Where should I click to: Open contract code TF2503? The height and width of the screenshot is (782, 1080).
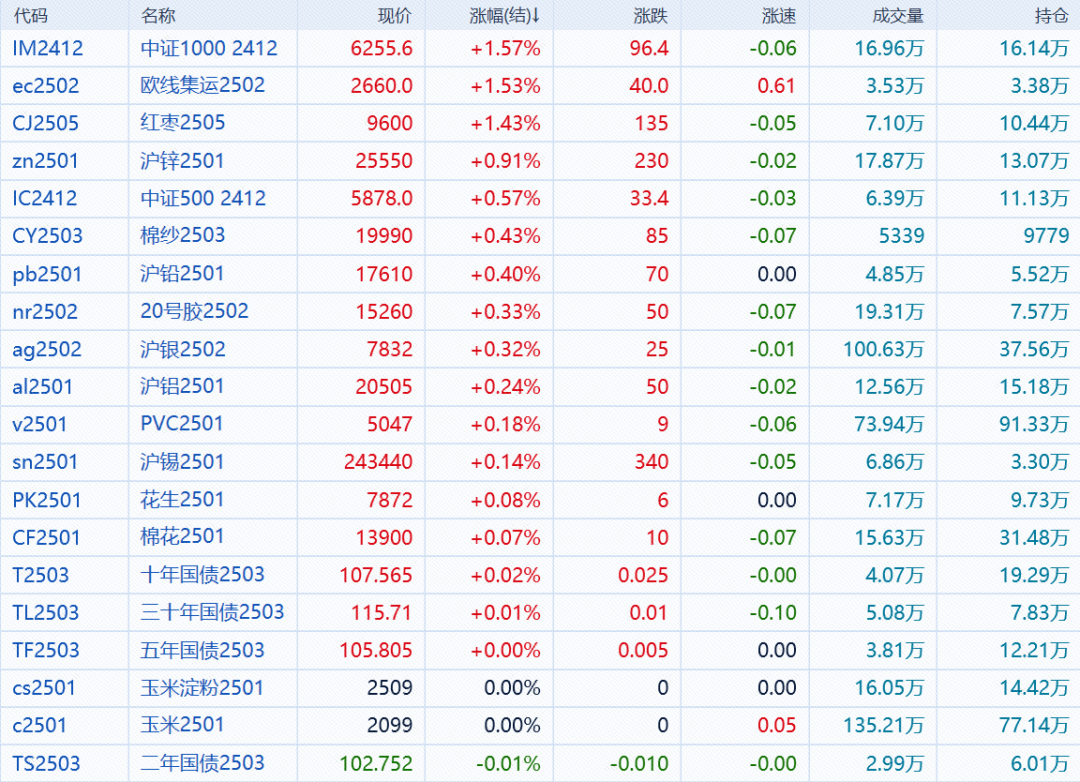[45, 650]
